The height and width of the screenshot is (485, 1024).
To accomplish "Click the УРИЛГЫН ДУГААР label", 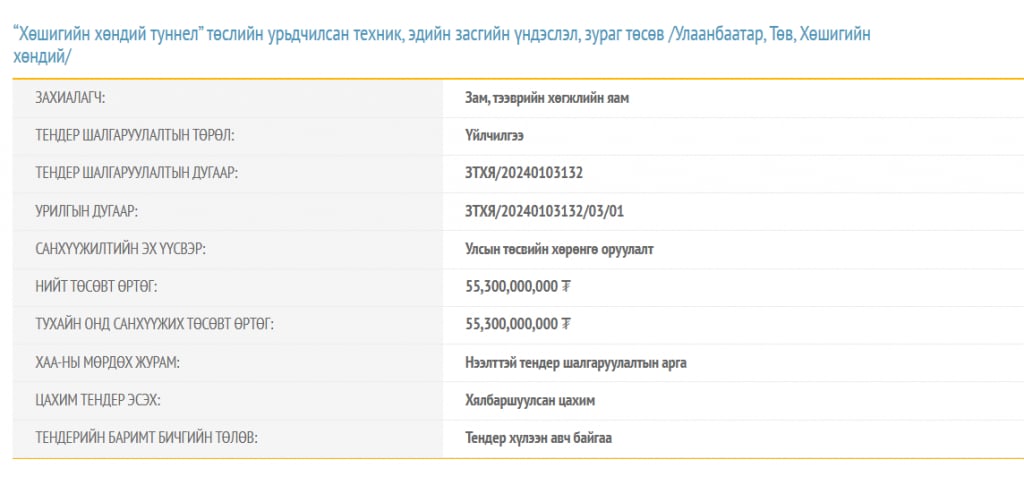I will pyautogui.click(x=86, y=211).
